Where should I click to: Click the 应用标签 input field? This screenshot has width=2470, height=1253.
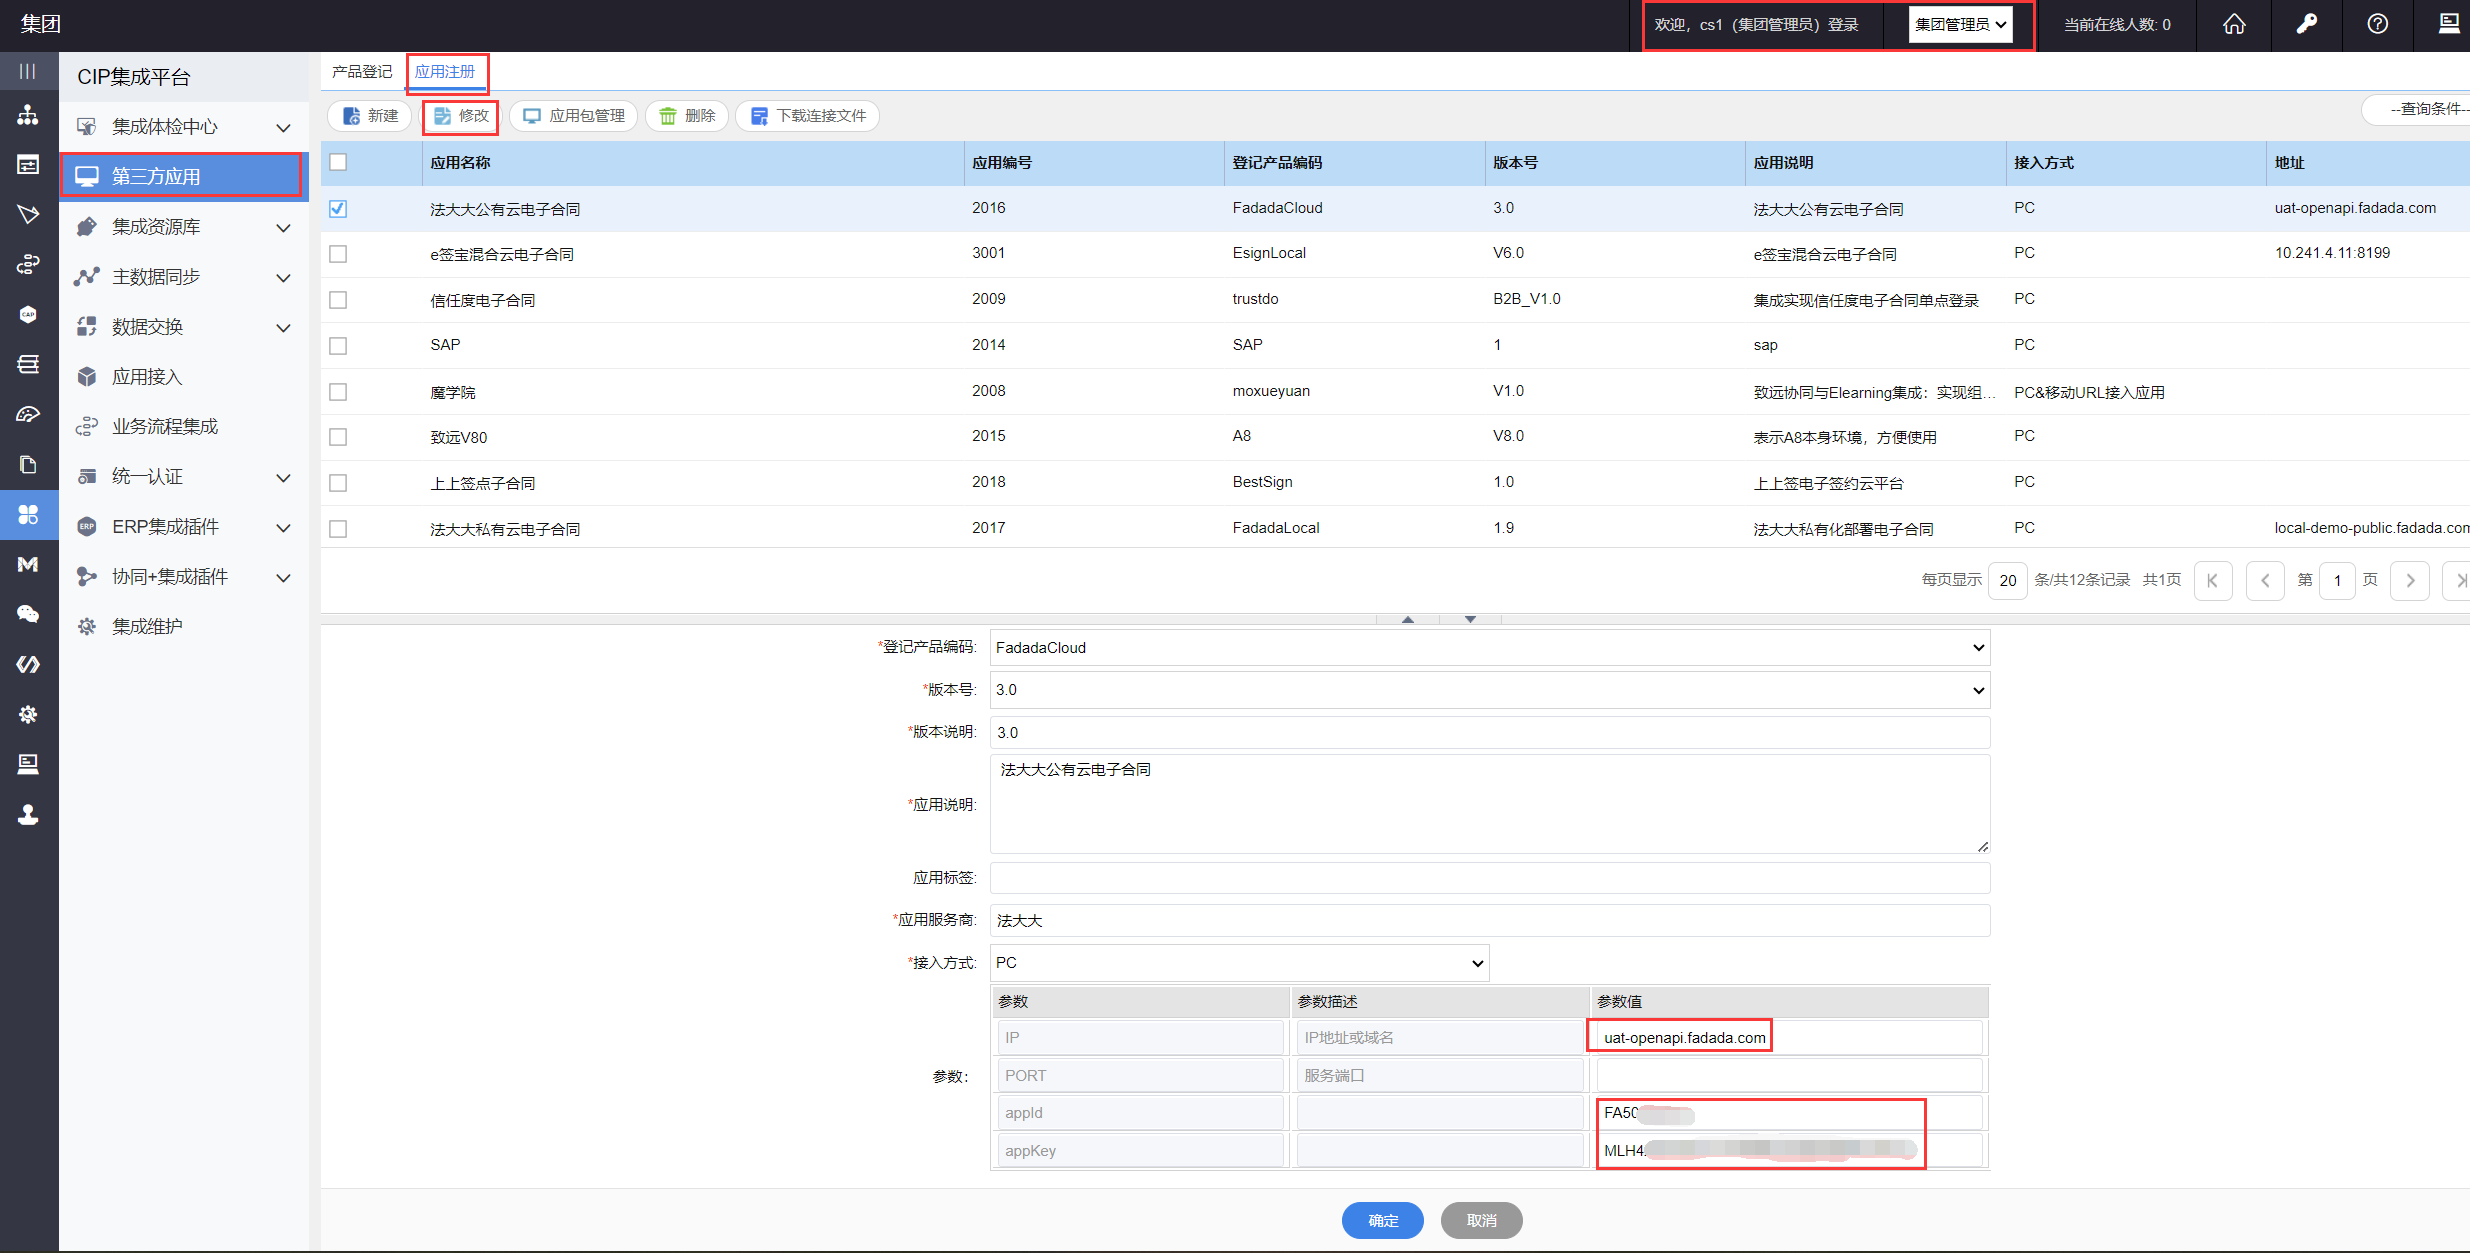[x=1489, y=878]
